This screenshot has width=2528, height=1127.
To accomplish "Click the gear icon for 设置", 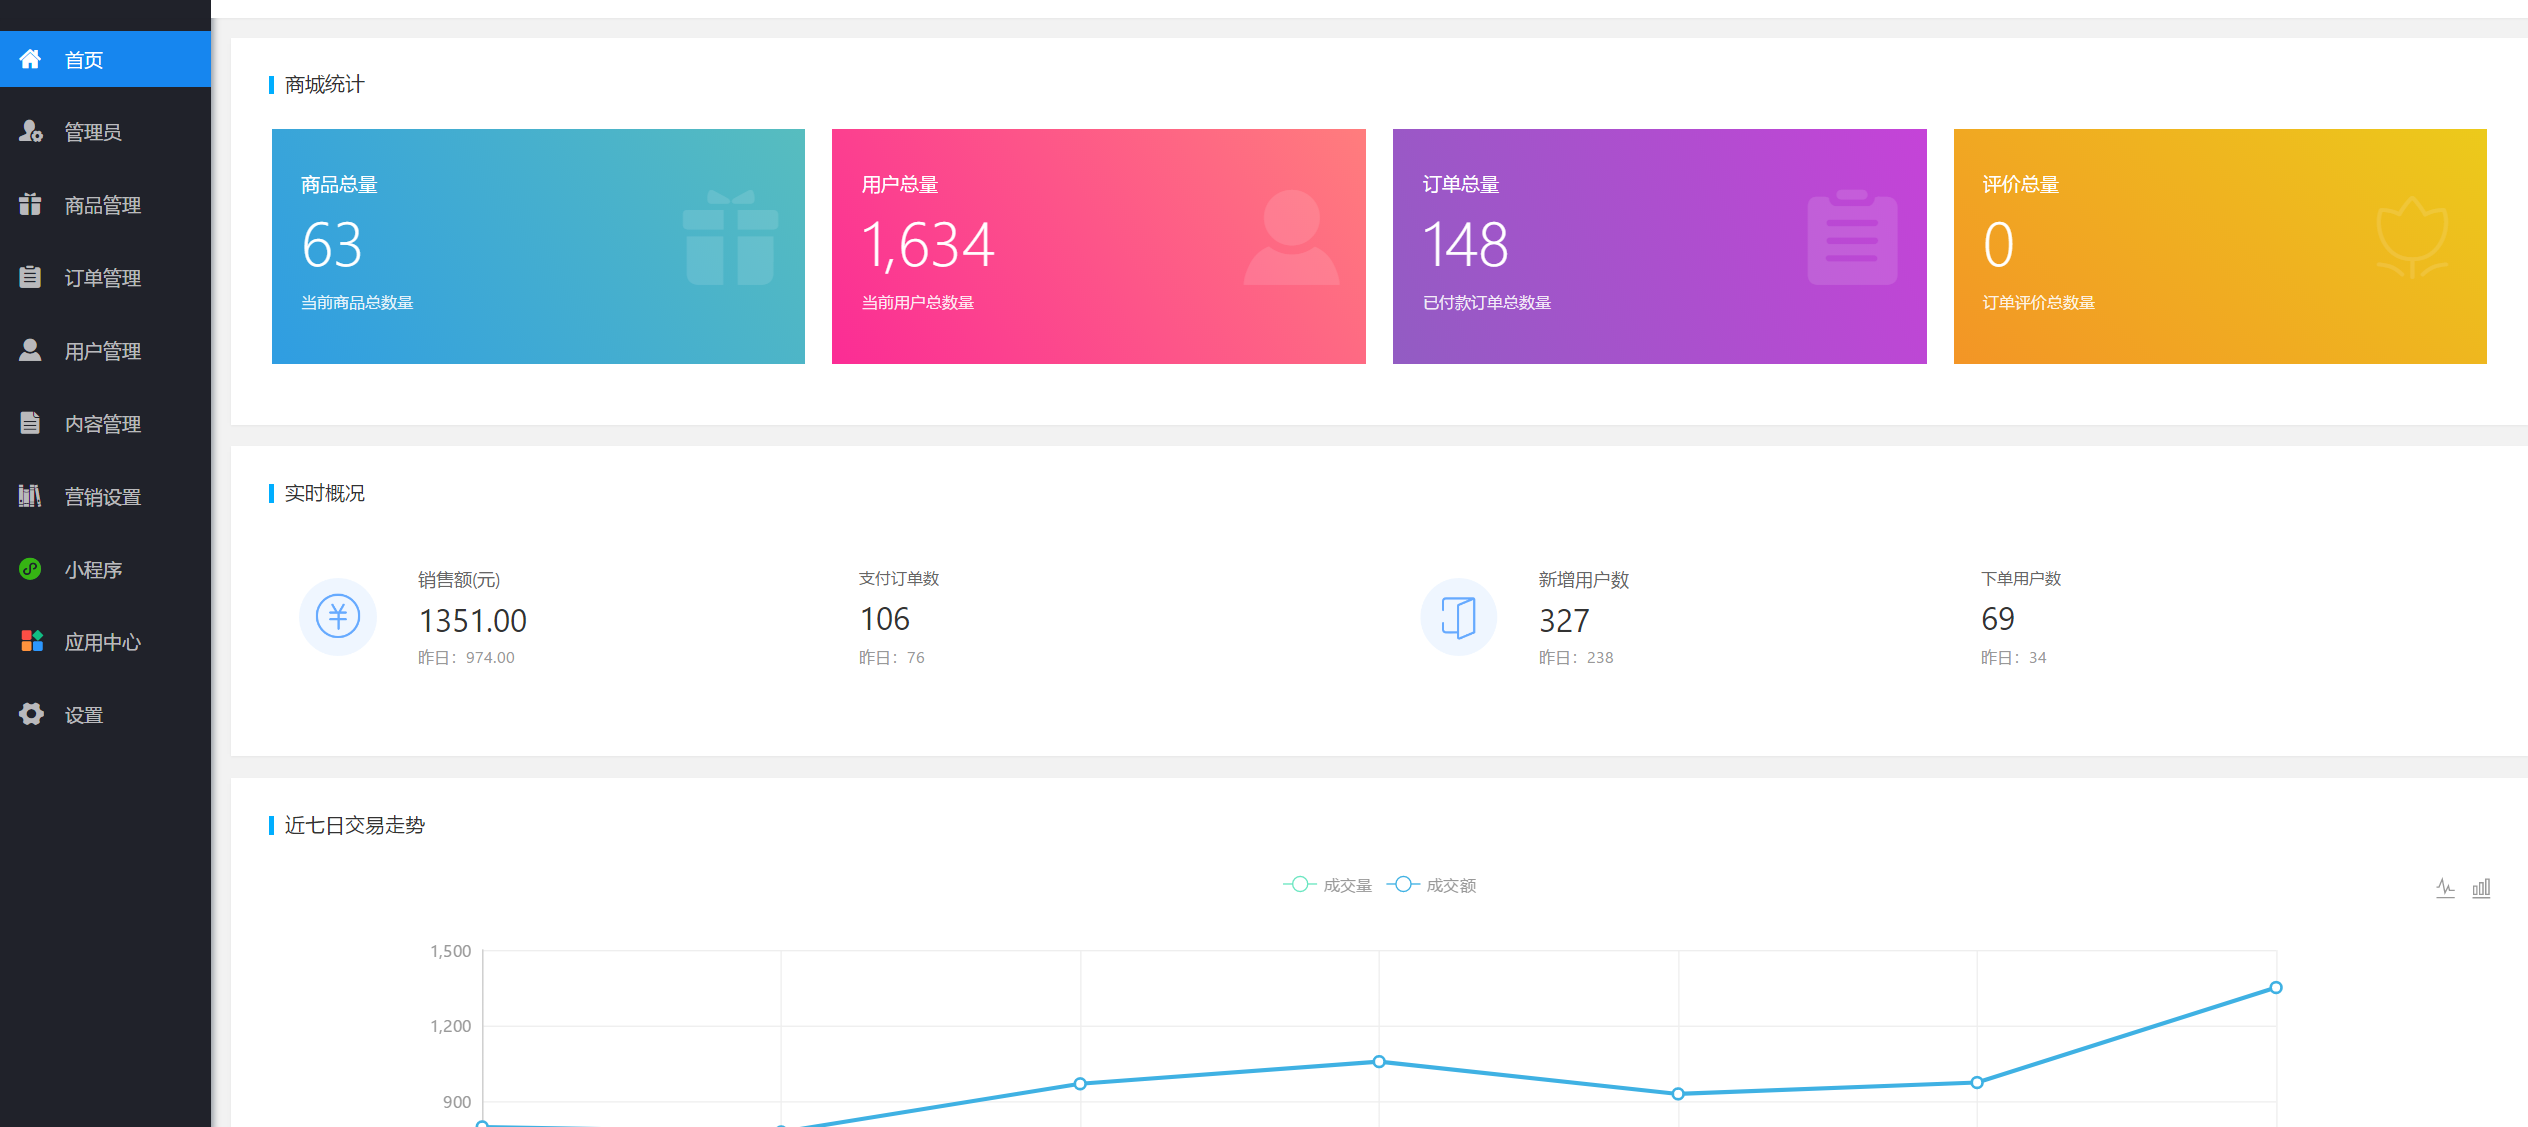I will (x=31, y=714).
